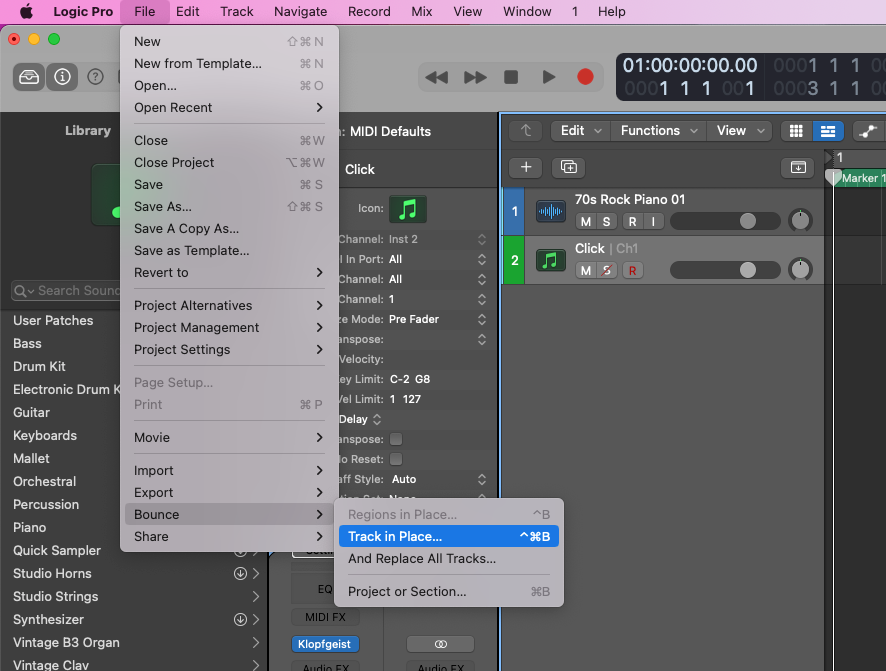Viewport: 886px width, 671px height.
Task: Switch to grid view in the Edit toolbar
Action: pyautogui.click(x=796, y=131)
